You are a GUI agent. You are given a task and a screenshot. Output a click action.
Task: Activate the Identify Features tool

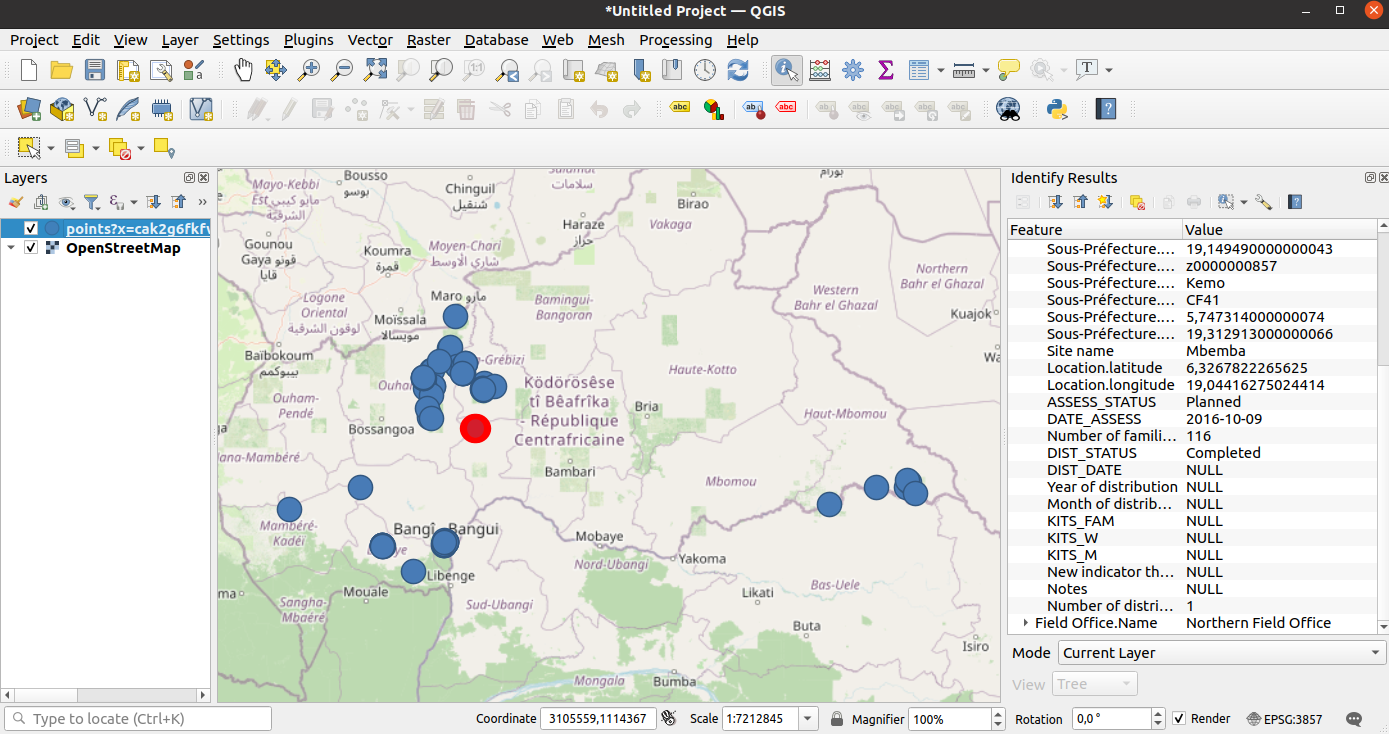[786, 70]
